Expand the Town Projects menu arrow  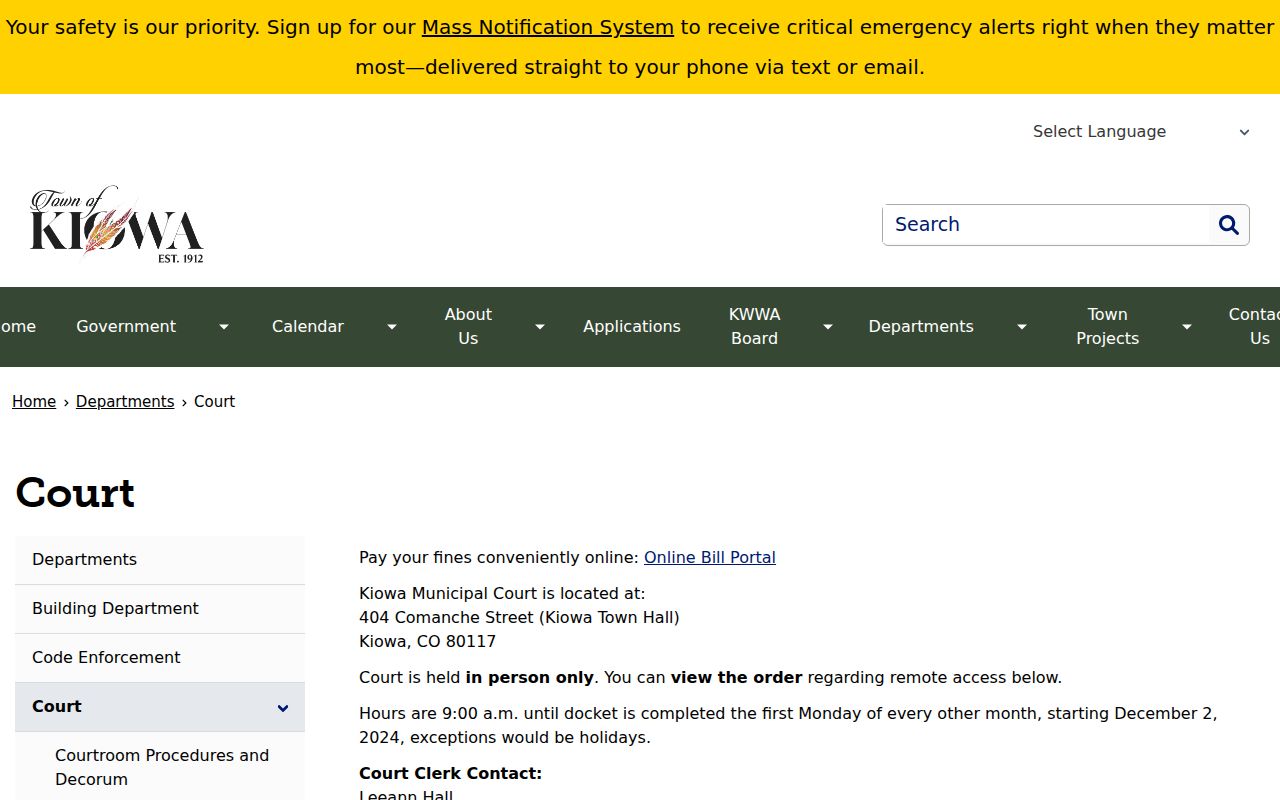click(1187, 327)
